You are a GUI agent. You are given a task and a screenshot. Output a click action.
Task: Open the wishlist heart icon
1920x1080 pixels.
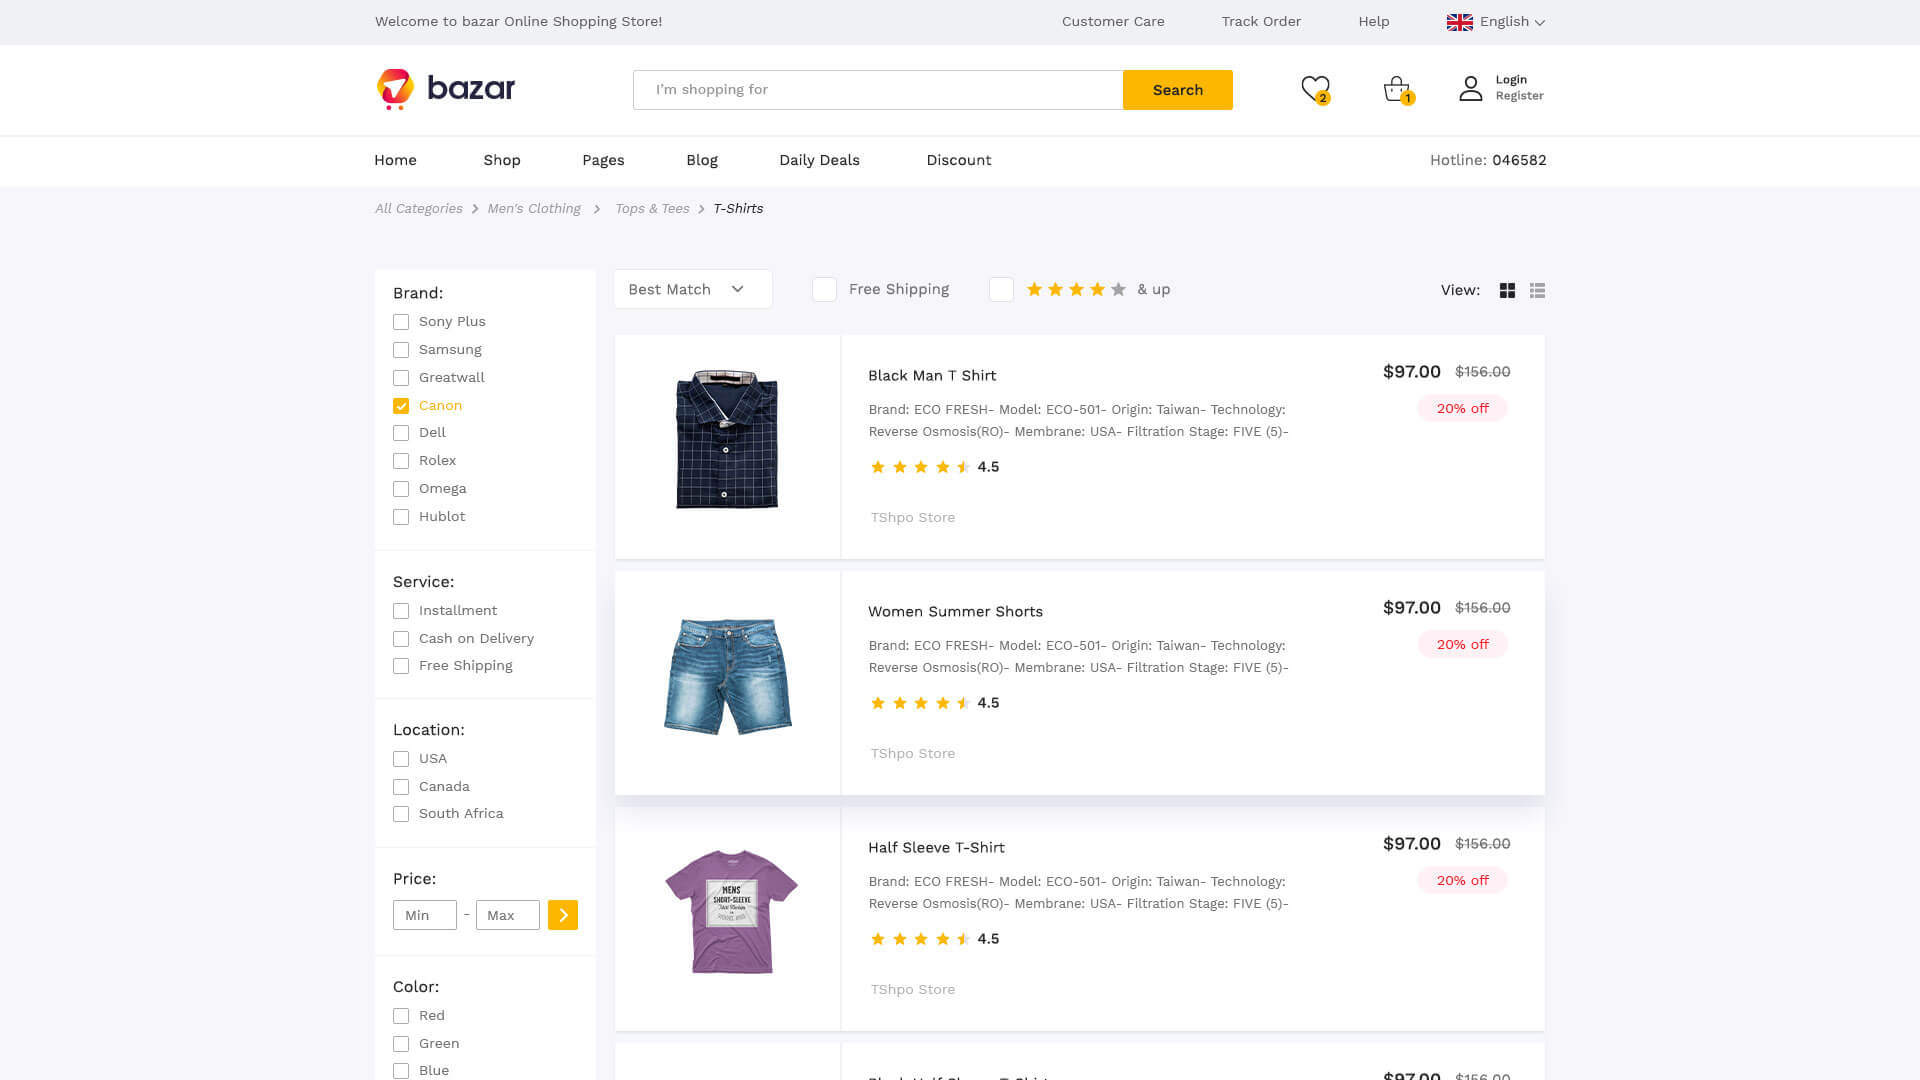[1315, 90]
